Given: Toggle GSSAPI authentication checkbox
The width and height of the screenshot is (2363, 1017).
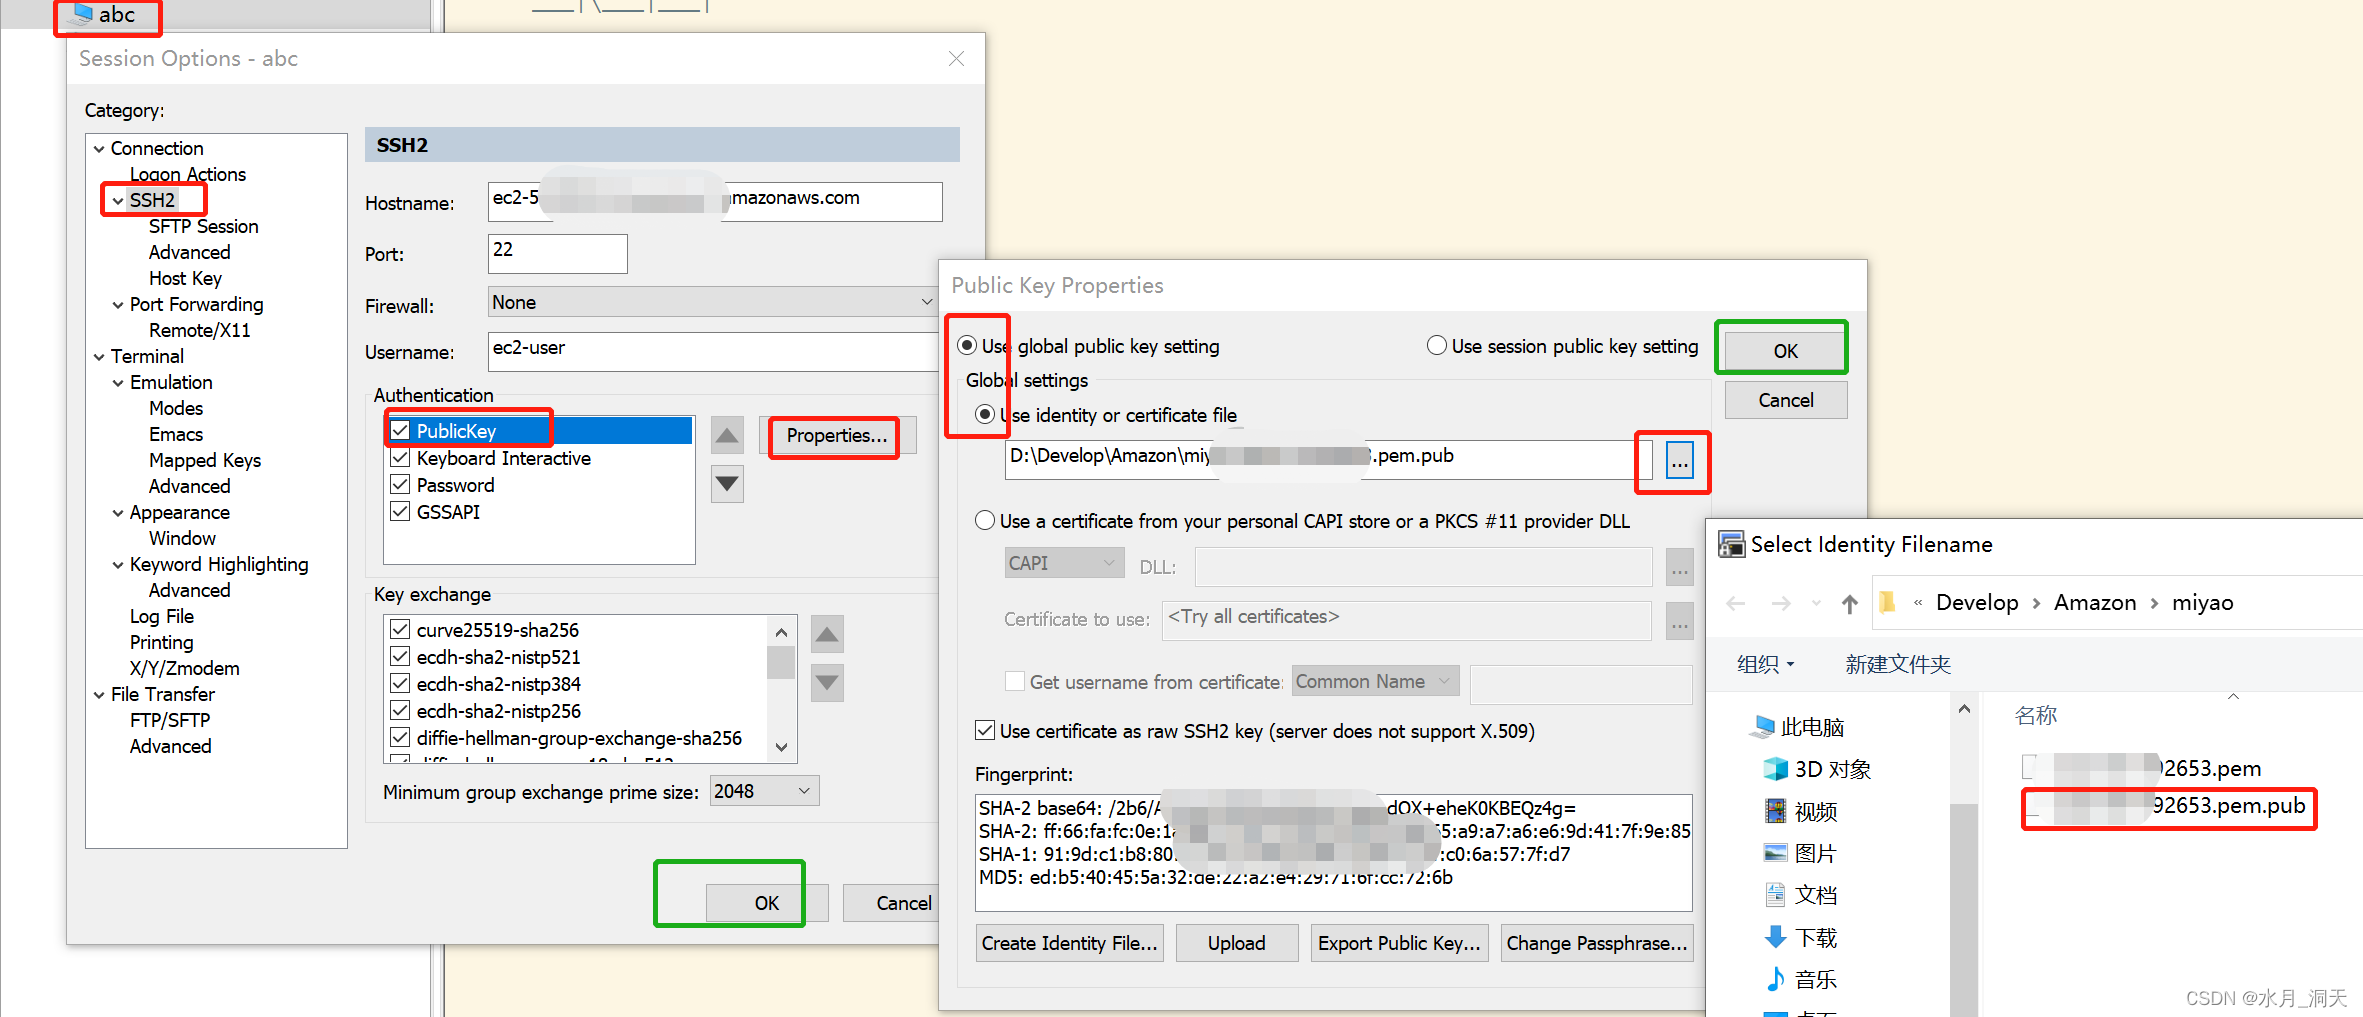Looking at the screenshot, I should click(x=400, y=512).
